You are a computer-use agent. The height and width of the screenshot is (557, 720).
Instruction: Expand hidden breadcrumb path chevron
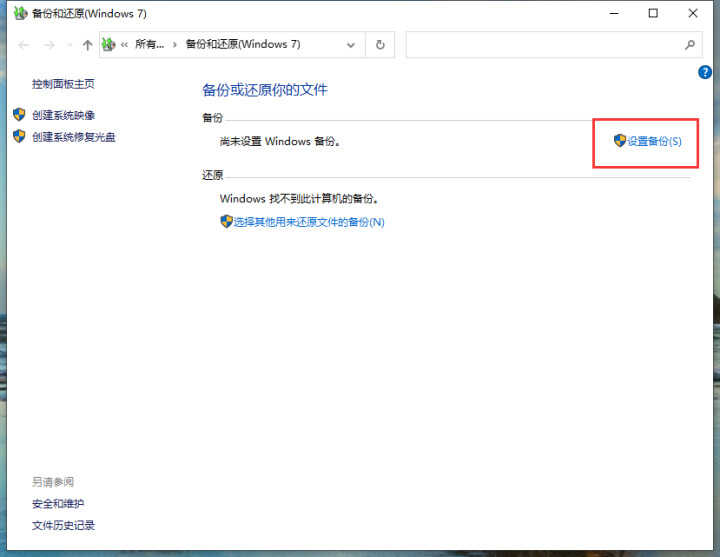[x=124, y=45]
